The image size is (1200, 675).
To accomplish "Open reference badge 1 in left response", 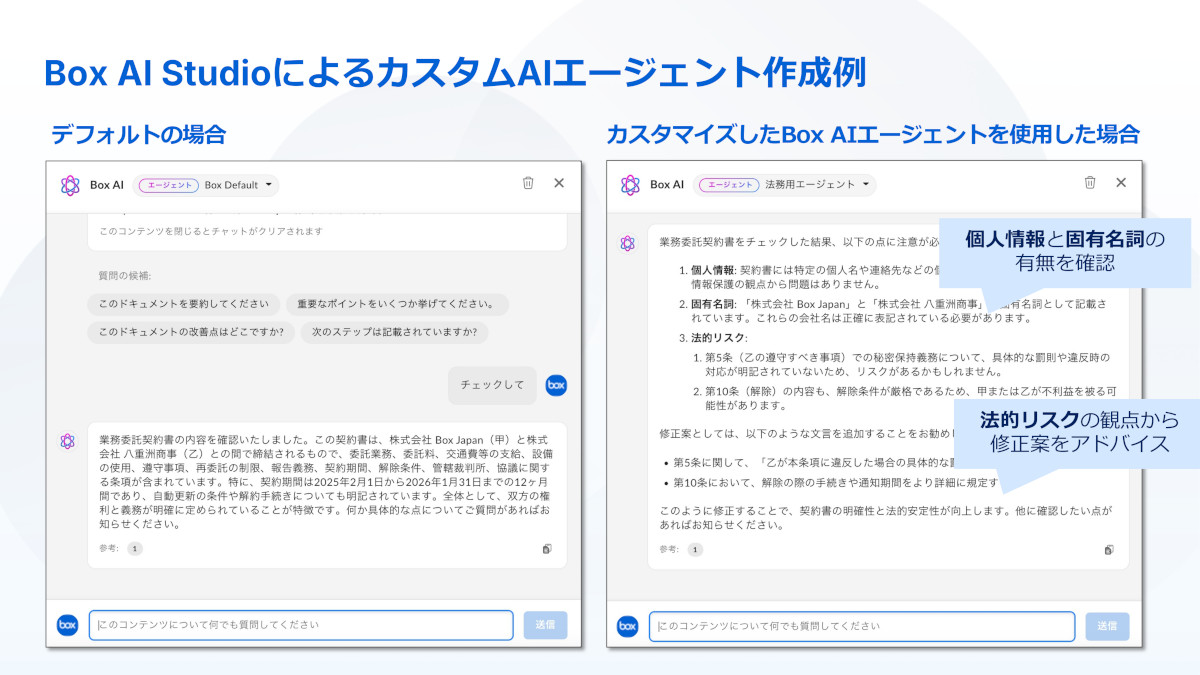I will [x=135, y=548].
